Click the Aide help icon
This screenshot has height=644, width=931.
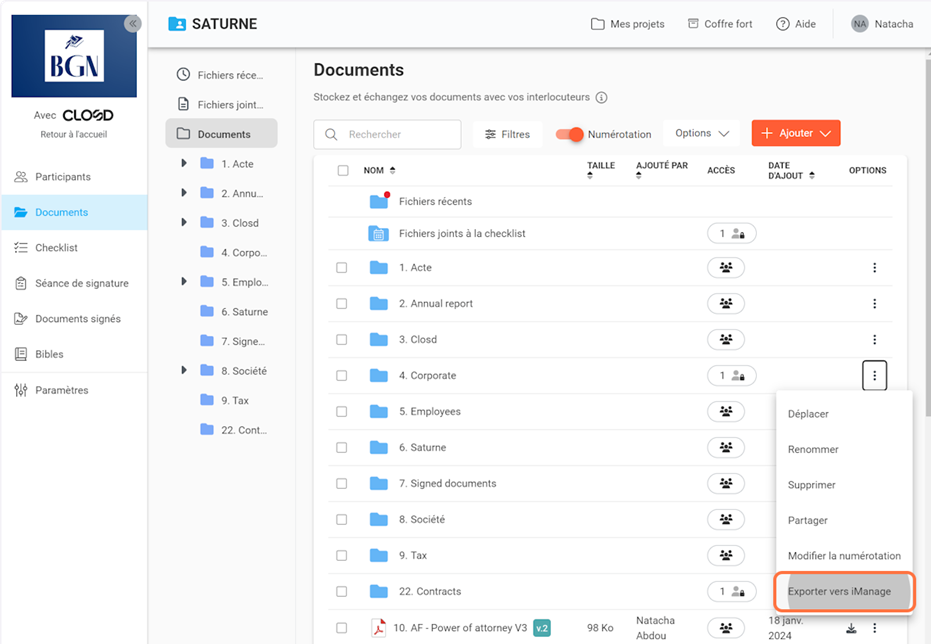pos(784,24)
